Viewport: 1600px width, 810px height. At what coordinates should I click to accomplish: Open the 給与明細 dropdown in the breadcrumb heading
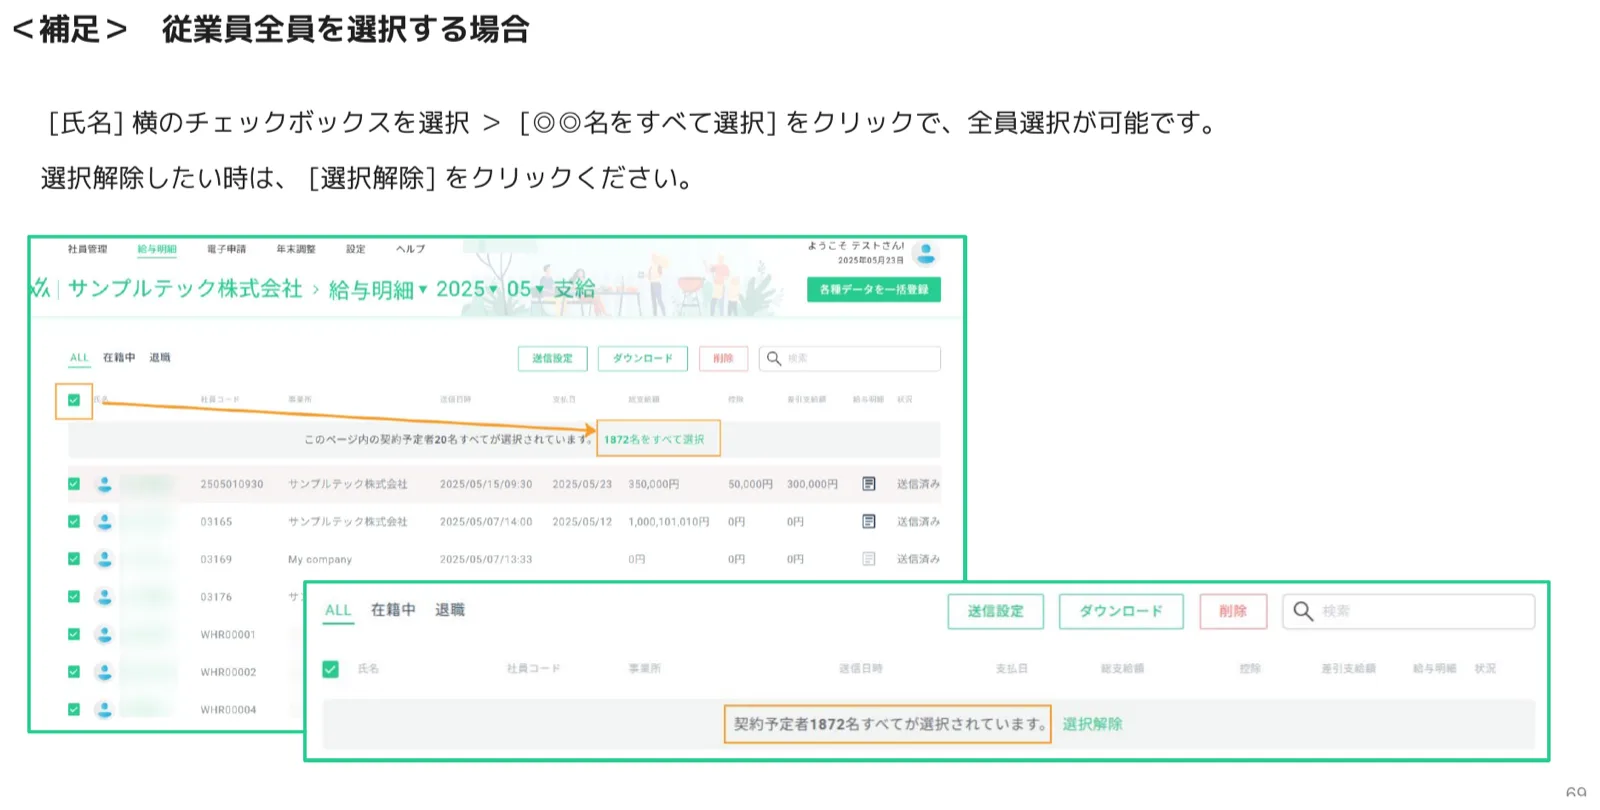tap(378, 290)
